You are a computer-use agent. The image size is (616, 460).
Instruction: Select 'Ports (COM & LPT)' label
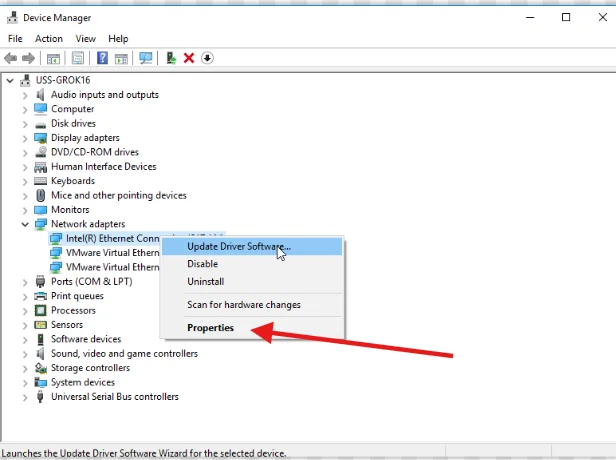(x=92, y=281)
